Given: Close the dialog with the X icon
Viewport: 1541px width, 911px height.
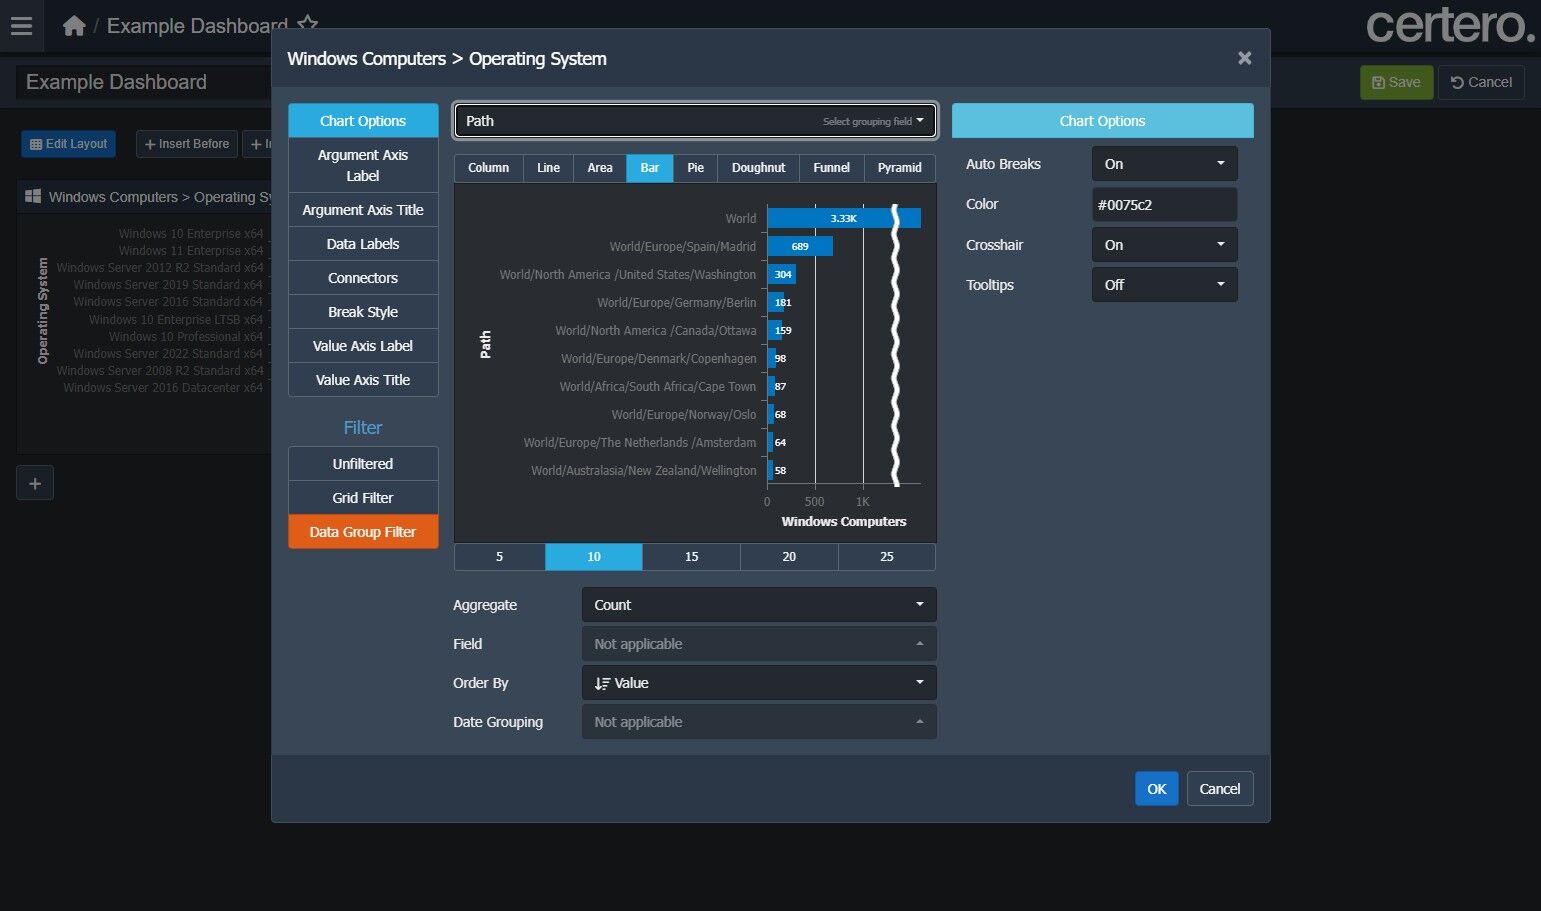Looking at the screenshot, I should coord(1245,58).
